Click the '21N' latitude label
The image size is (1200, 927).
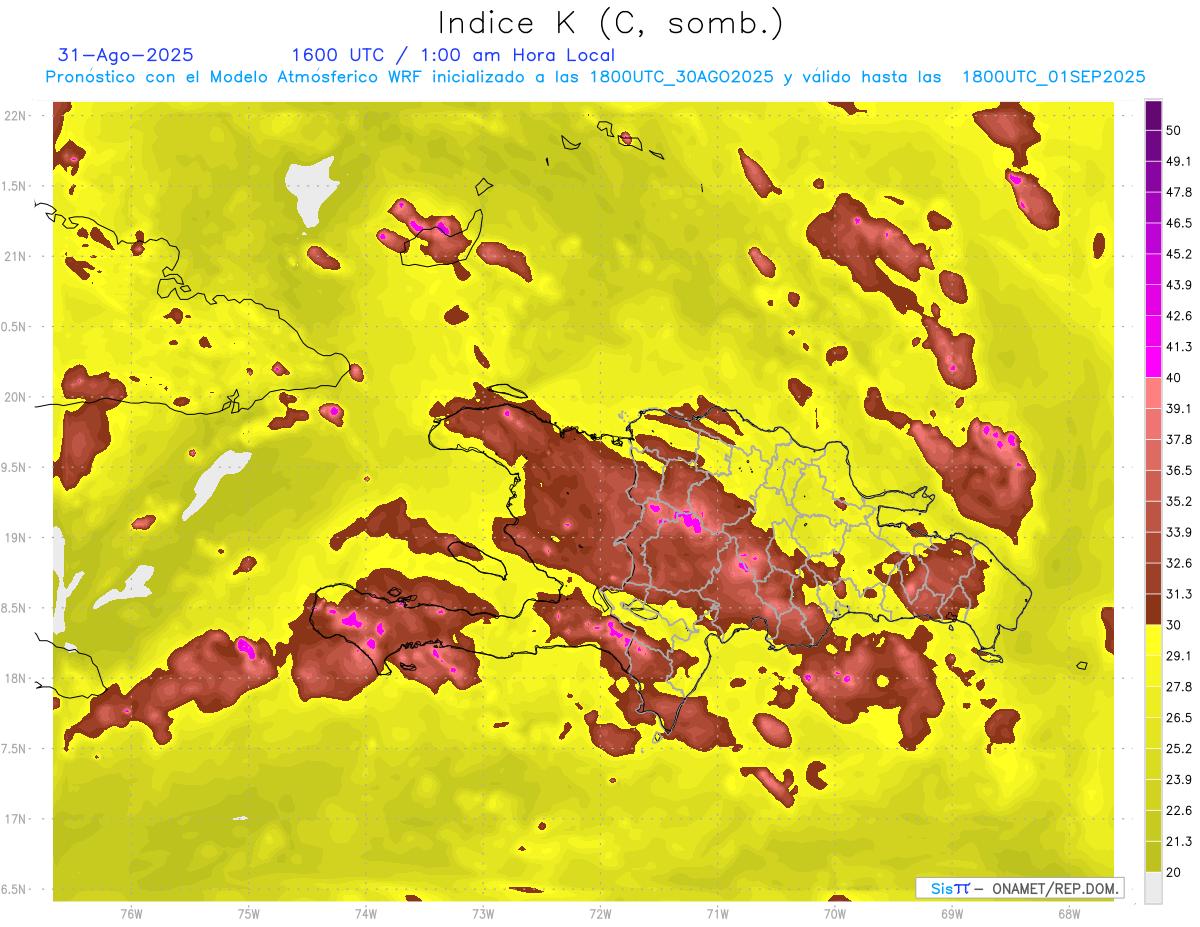16,257
